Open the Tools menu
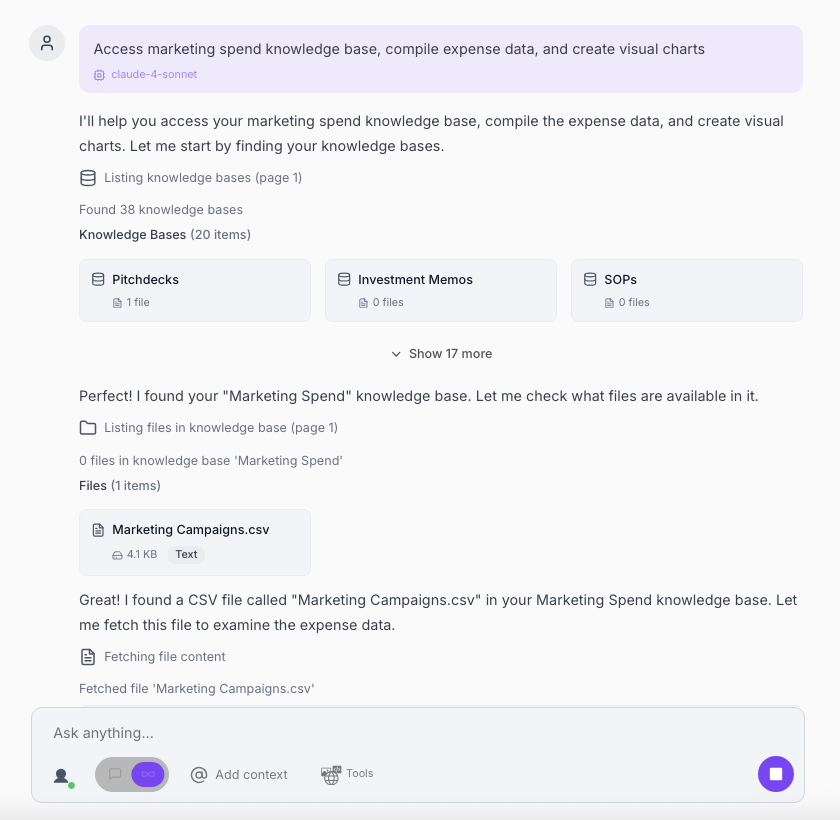 [347, 774]
